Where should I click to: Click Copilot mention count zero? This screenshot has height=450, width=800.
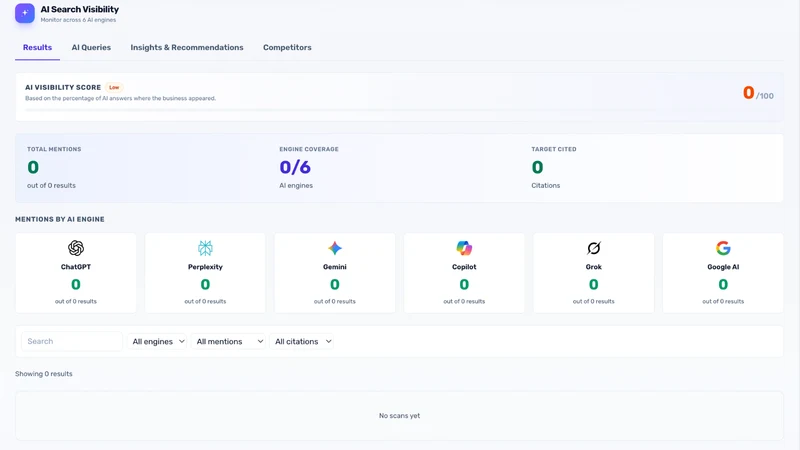pos(464,284)
